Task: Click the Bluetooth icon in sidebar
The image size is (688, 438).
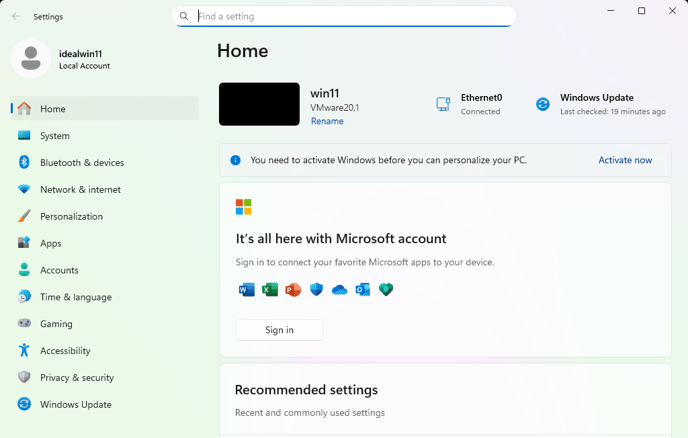Action: tap(24, 162)
